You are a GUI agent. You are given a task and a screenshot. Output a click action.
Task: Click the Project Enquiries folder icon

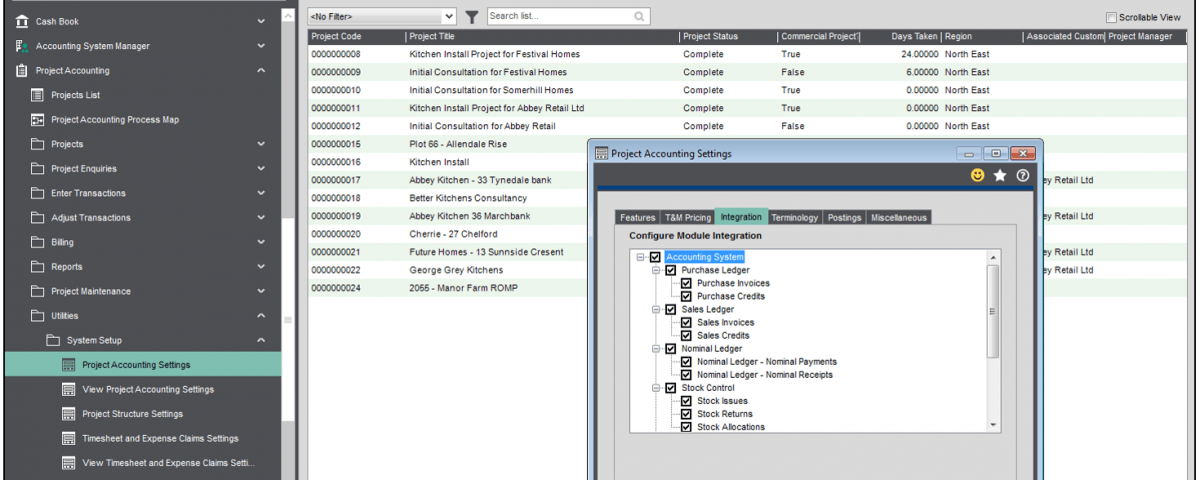pos(37,169)
